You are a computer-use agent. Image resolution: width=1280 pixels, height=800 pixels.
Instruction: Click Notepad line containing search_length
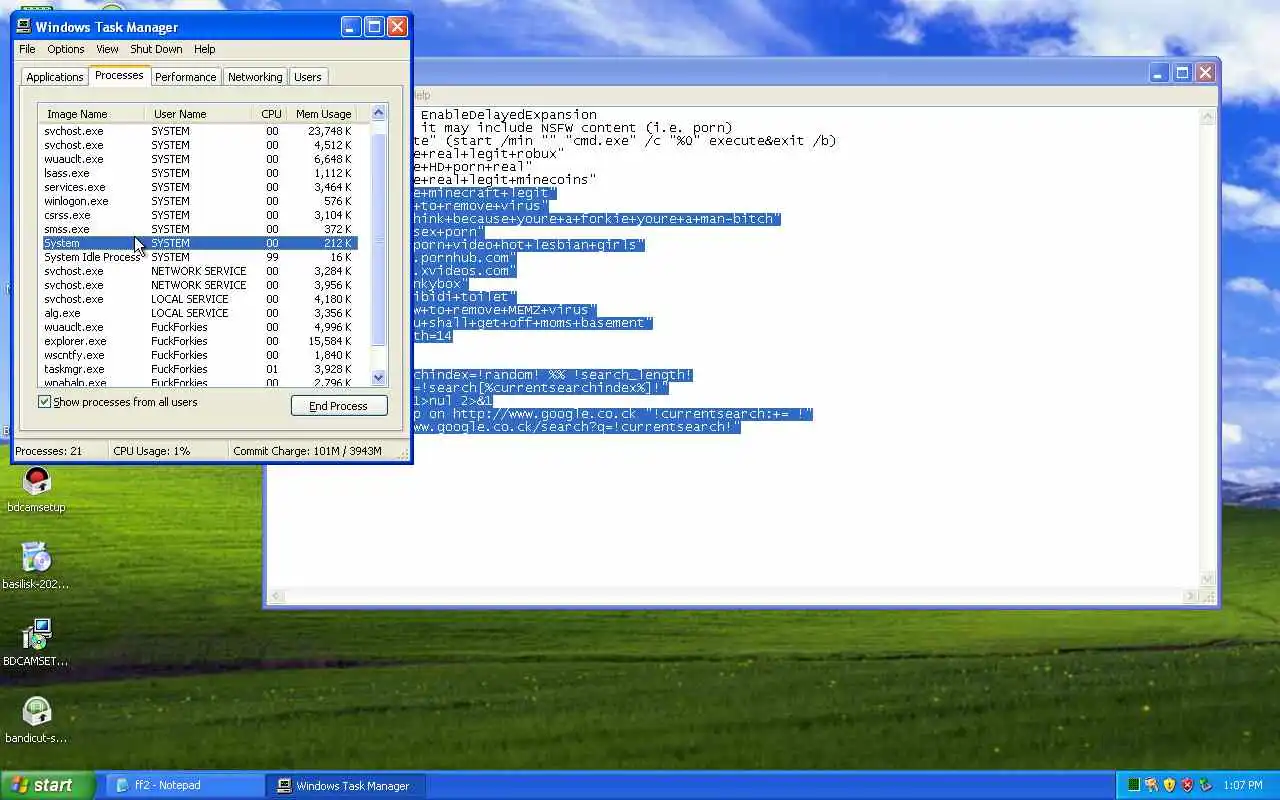[553, 375]
